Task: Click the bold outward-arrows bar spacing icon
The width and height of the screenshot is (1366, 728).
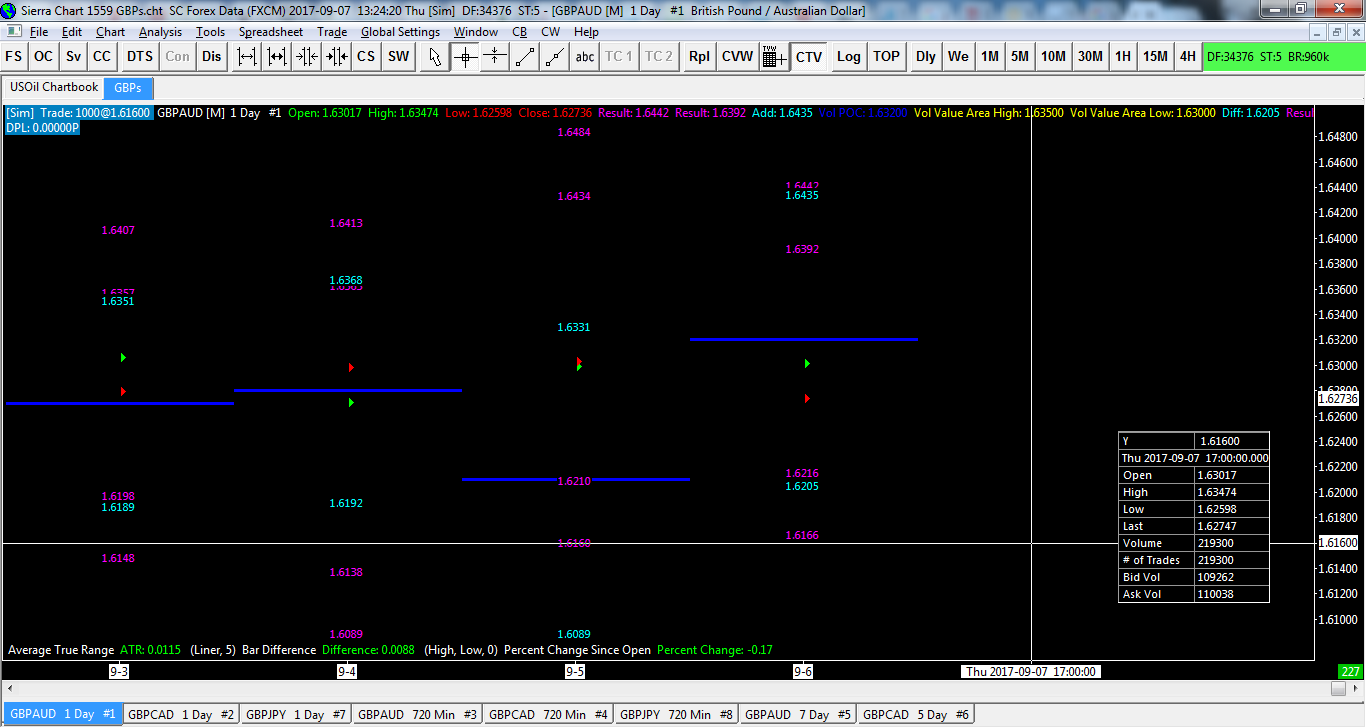Action: 277,56
